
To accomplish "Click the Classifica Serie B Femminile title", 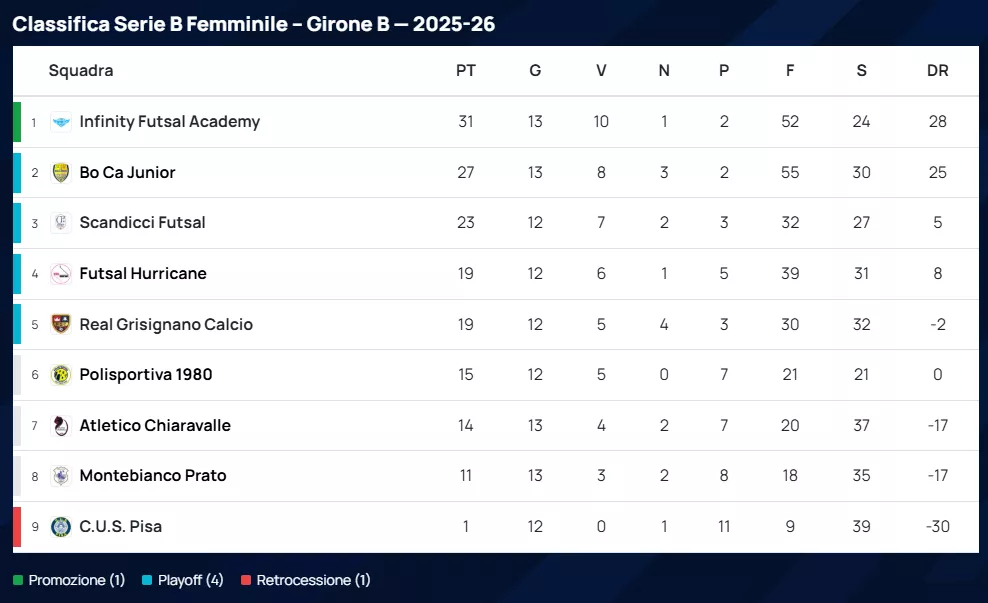I will coord(254,24).
